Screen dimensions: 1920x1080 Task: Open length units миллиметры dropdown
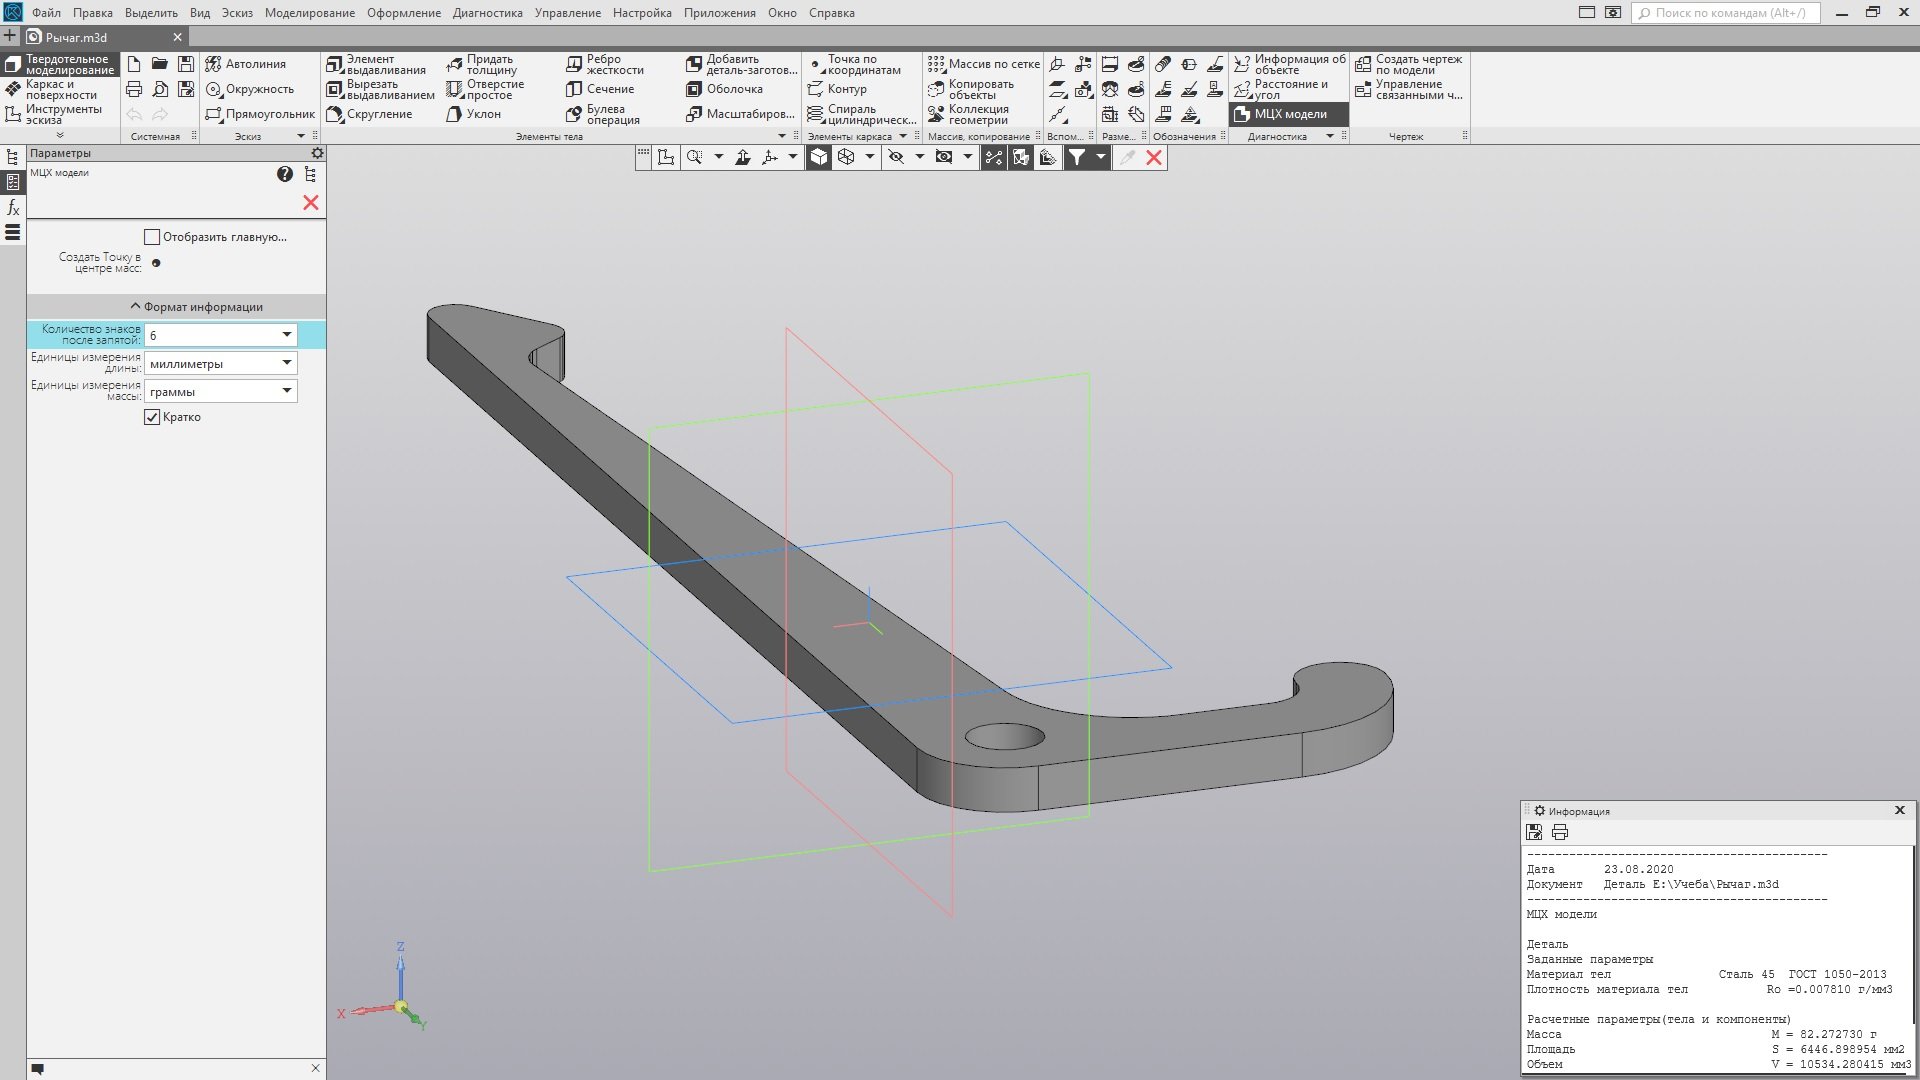(286, 363)
